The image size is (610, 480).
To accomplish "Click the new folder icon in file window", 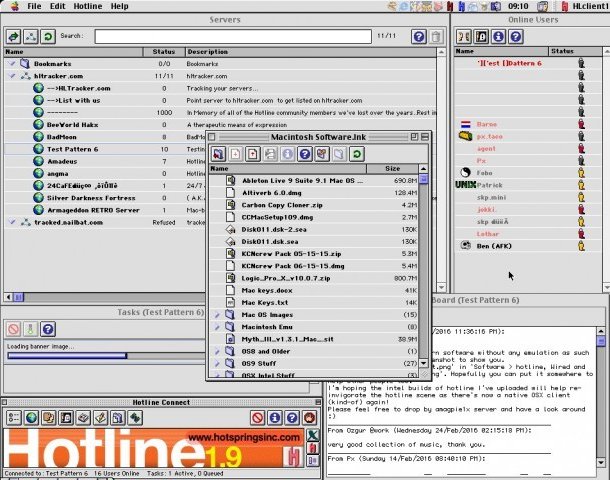I will (339, 154).
